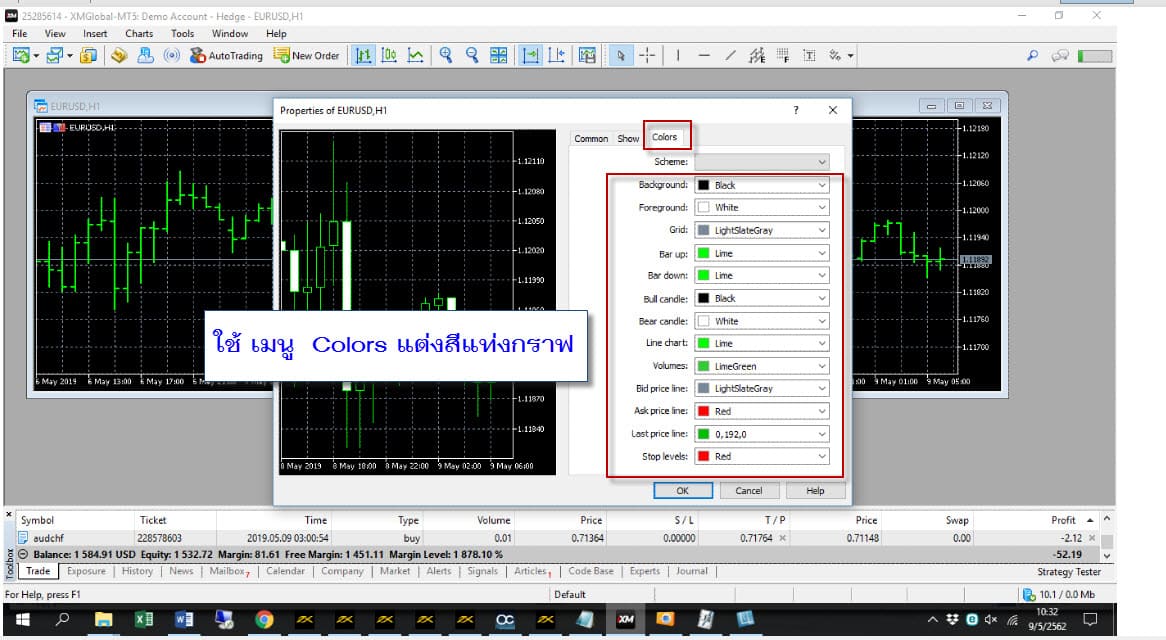The width and height of the screenshot is (1166, 640).
Task: Switch chart to line chart icon
Action: 414,56
